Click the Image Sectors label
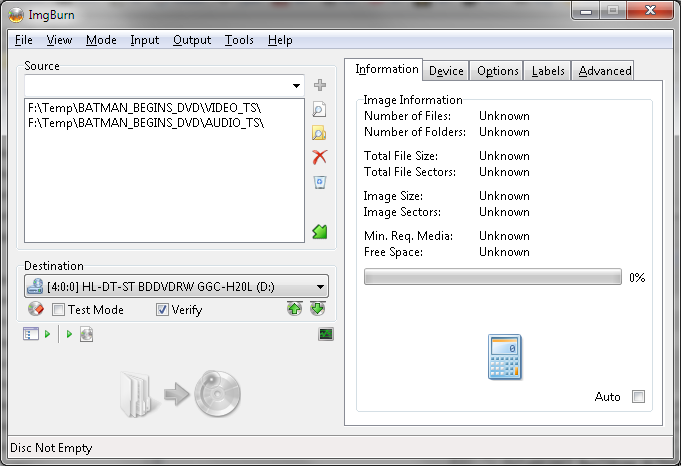Screen dimensions: 681x466 coord(402,212)
